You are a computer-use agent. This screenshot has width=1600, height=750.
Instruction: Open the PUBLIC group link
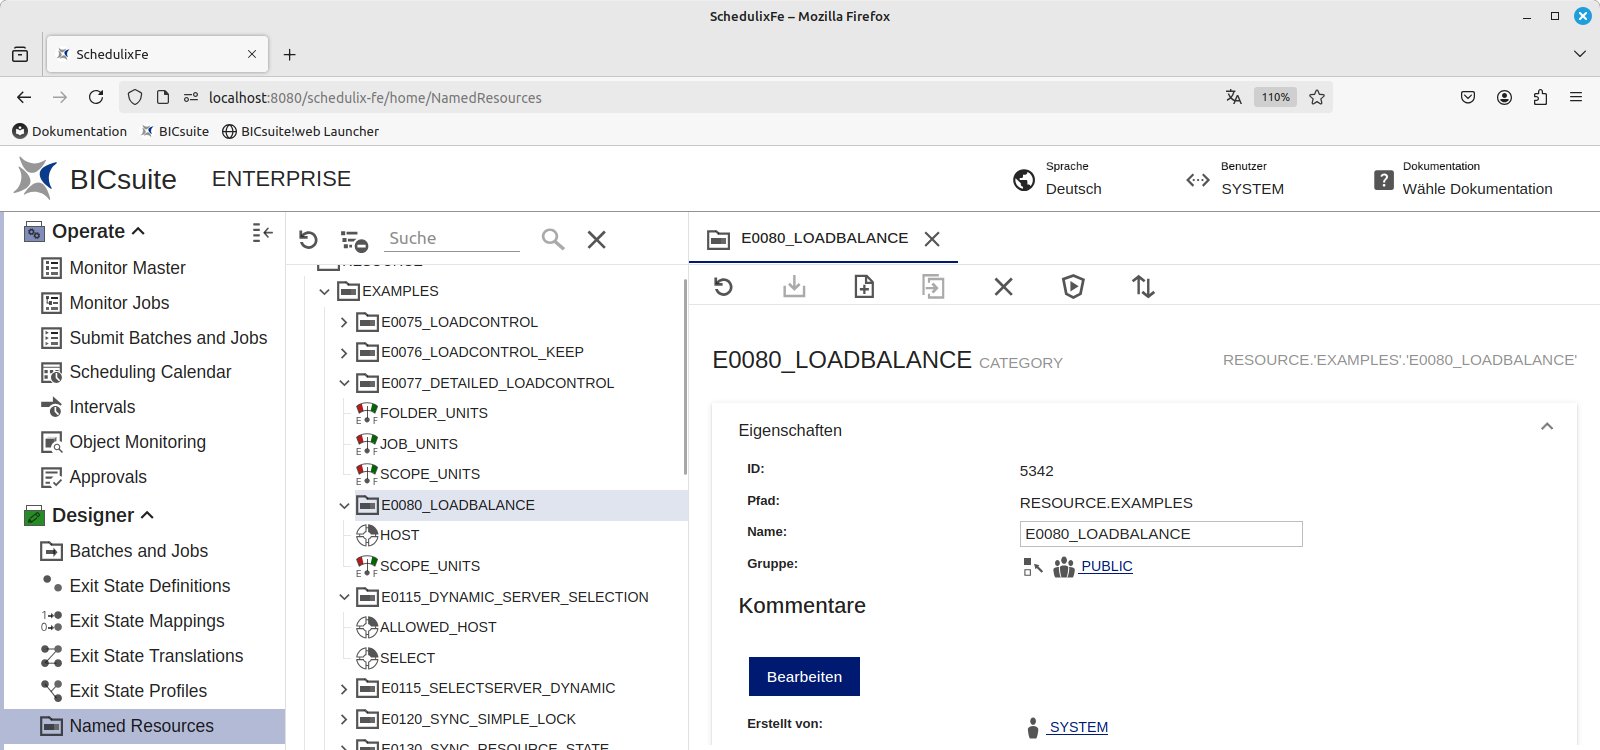click(x=1106, y=566)
